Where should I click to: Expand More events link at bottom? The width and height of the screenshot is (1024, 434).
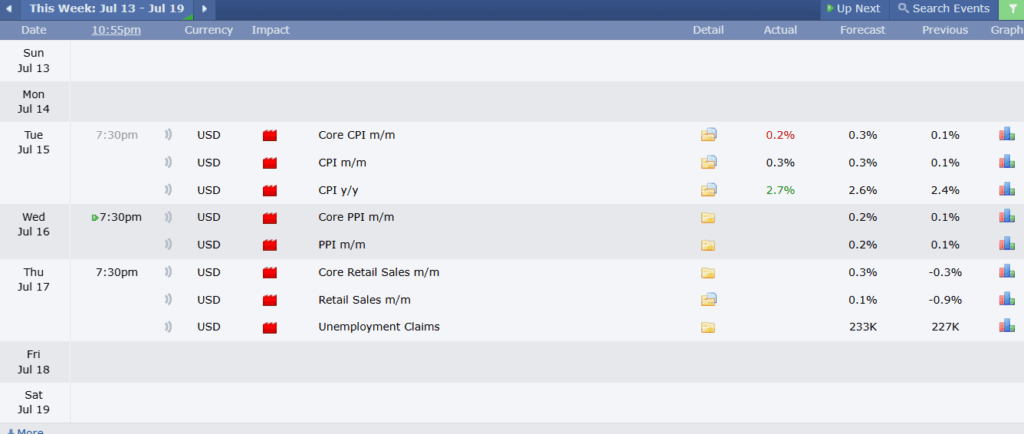(x=25, y=431)
